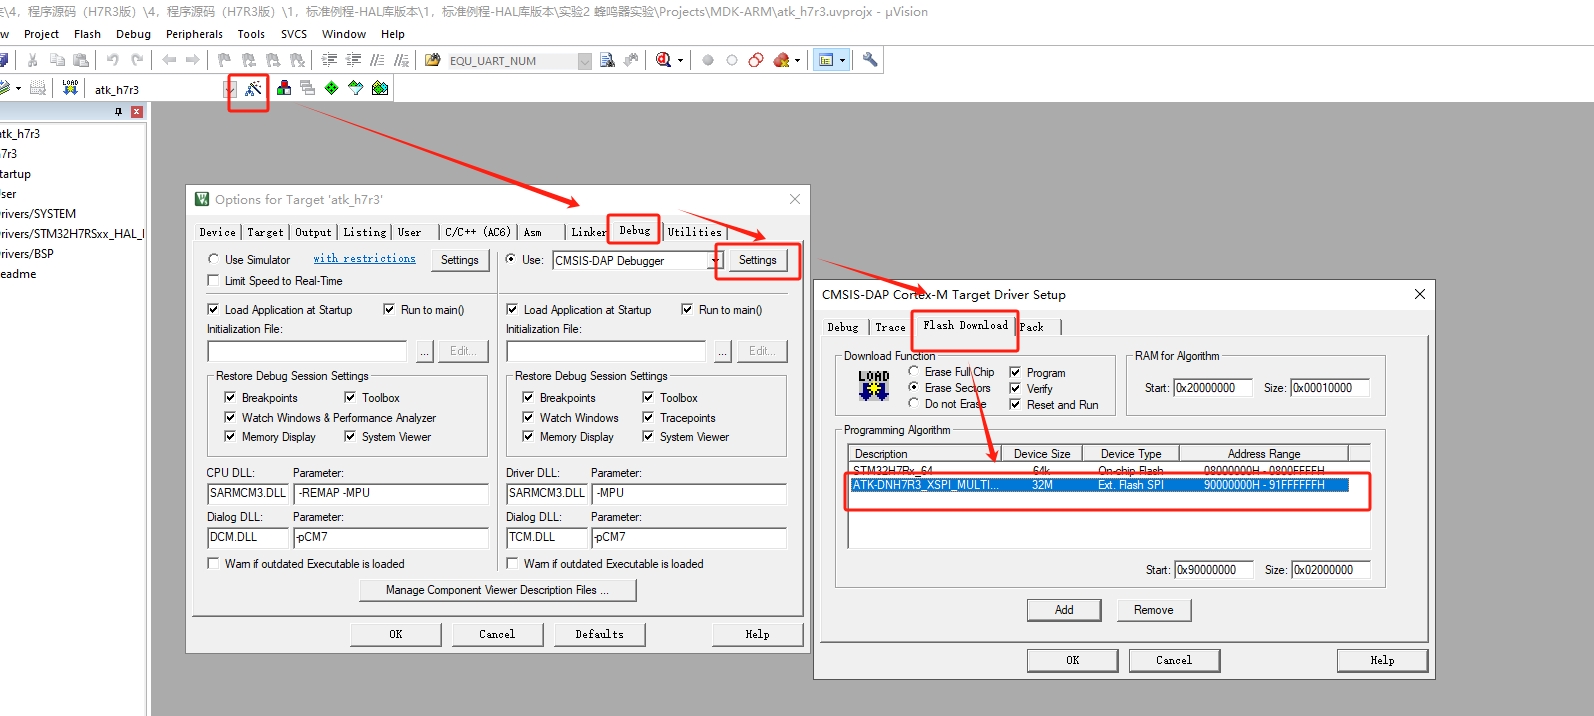Viewport: 1594px width, 716px height.
Task: Click the Enable/Disable Breakpoint hollow circle icon
Action: pyautogui.click(x=732, y=60)
